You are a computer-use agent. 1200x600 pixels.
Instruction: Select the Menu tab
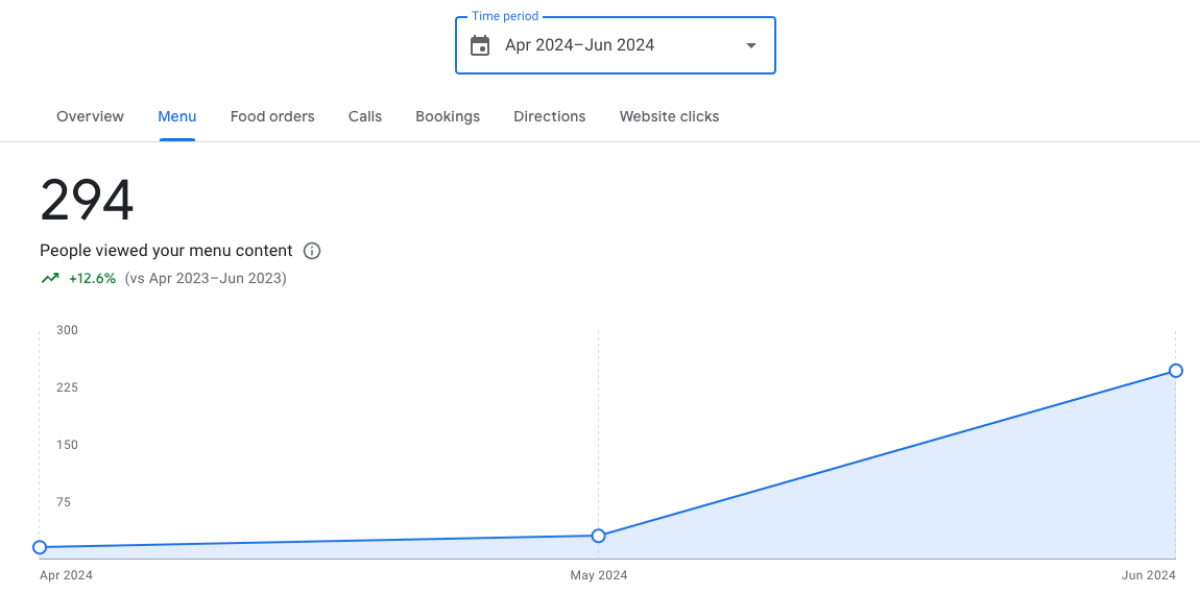tap(177, 116)
